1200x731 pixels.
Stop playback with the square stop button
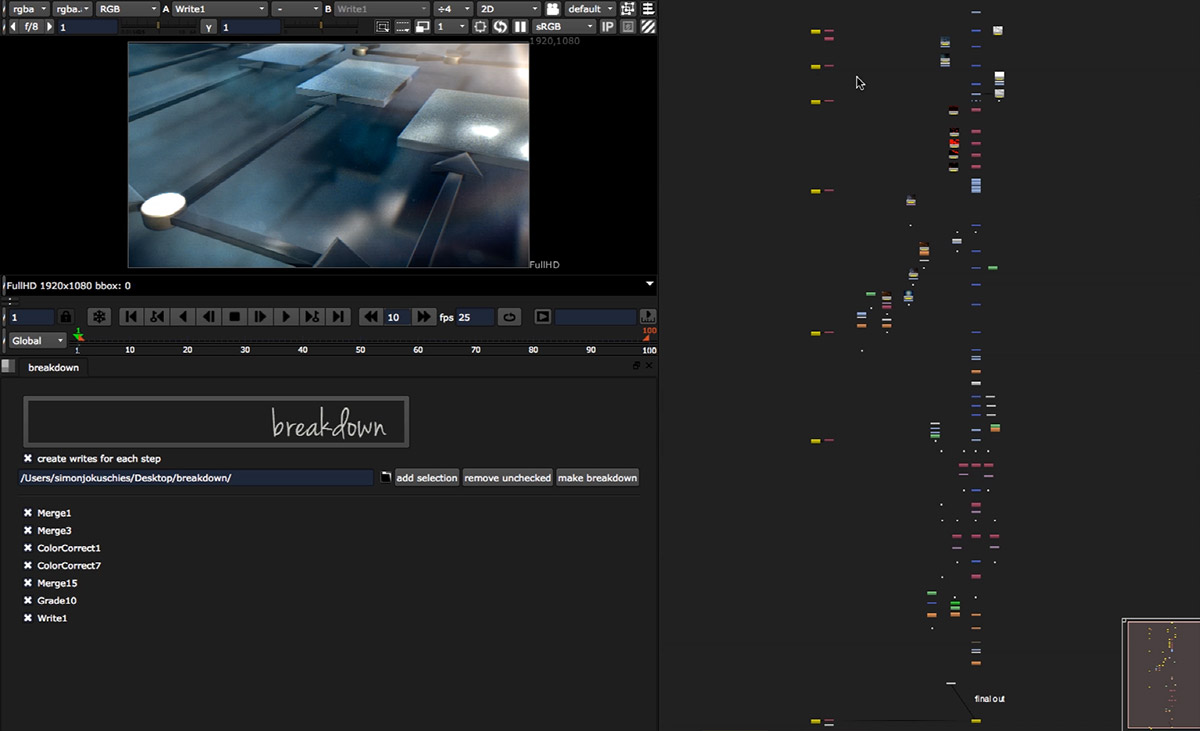point(234,317)
